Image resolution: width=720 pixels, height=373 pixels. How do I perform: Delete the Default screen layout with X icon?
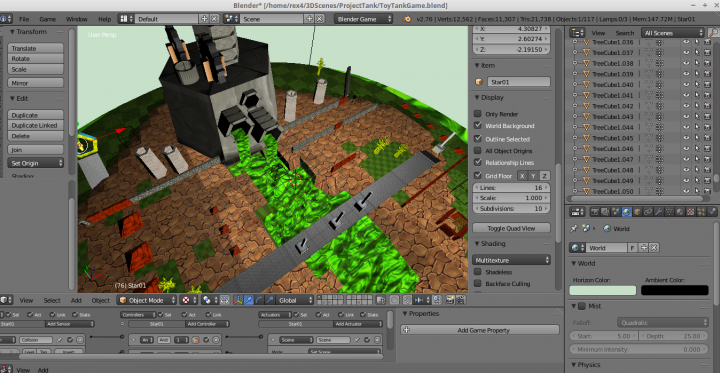[x=214, y=19]
